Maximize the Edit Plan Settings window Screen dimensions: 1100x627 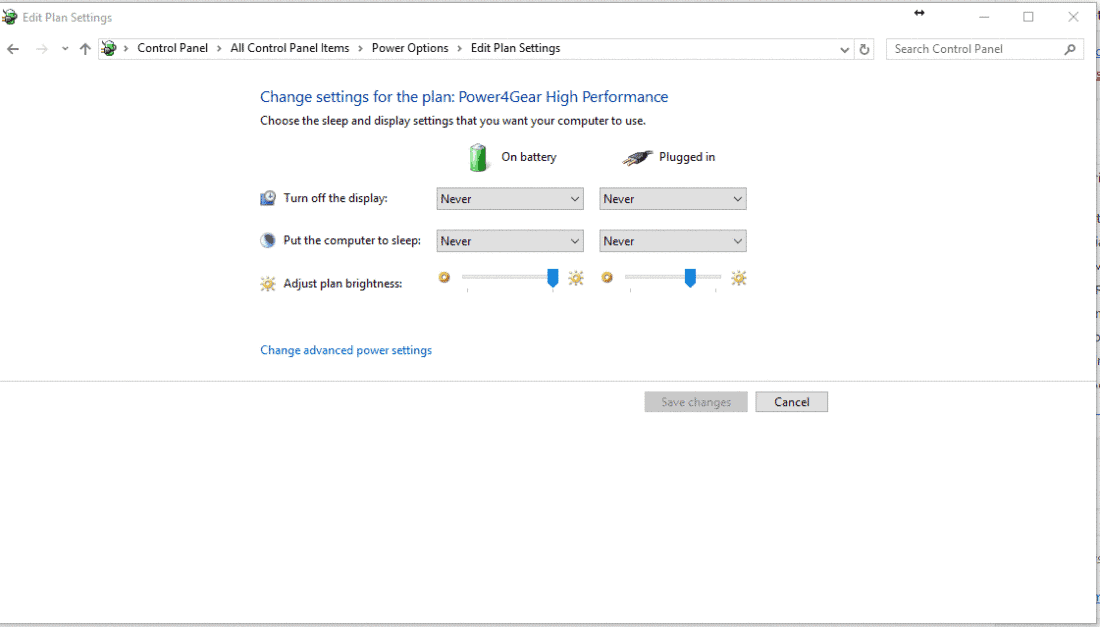point(1028,17)
